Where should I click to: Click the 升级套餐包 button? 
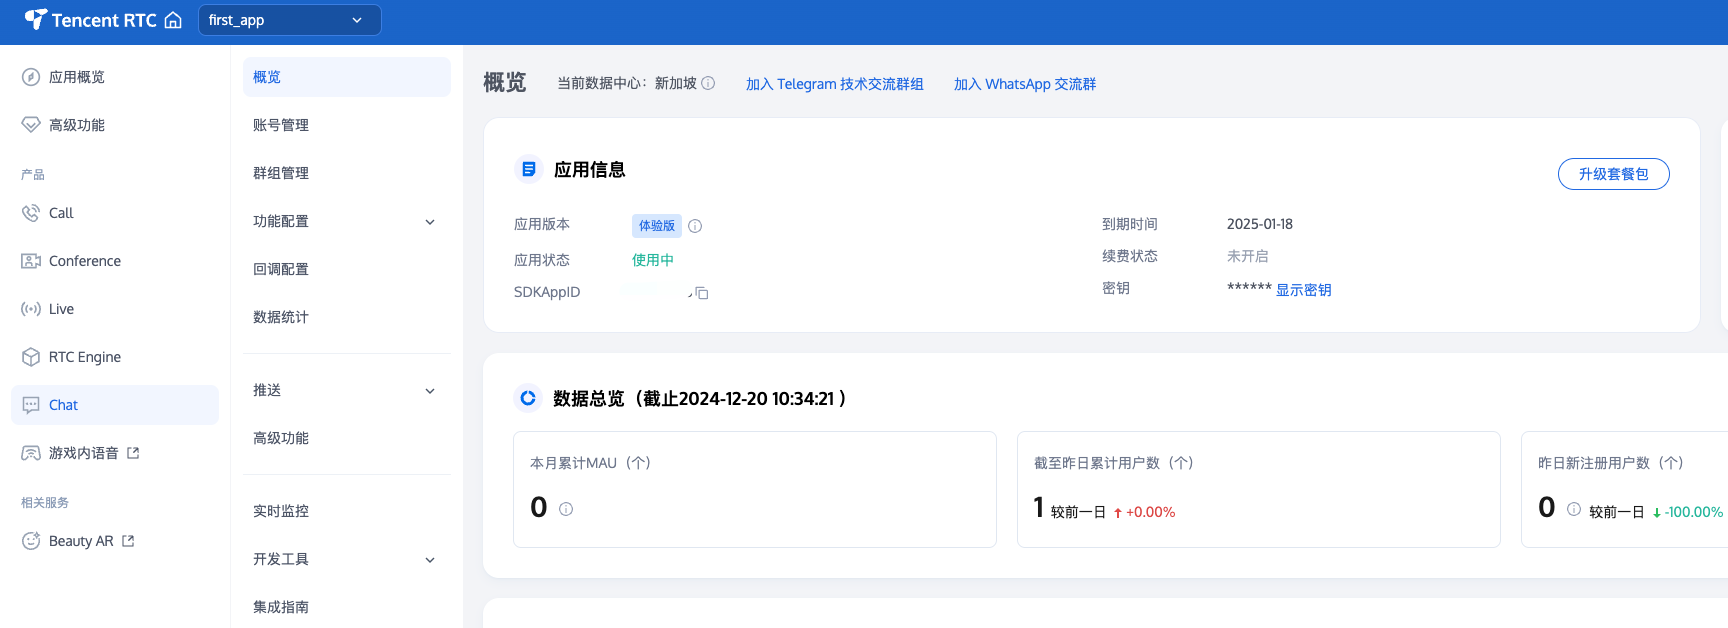pos(1614,174)
